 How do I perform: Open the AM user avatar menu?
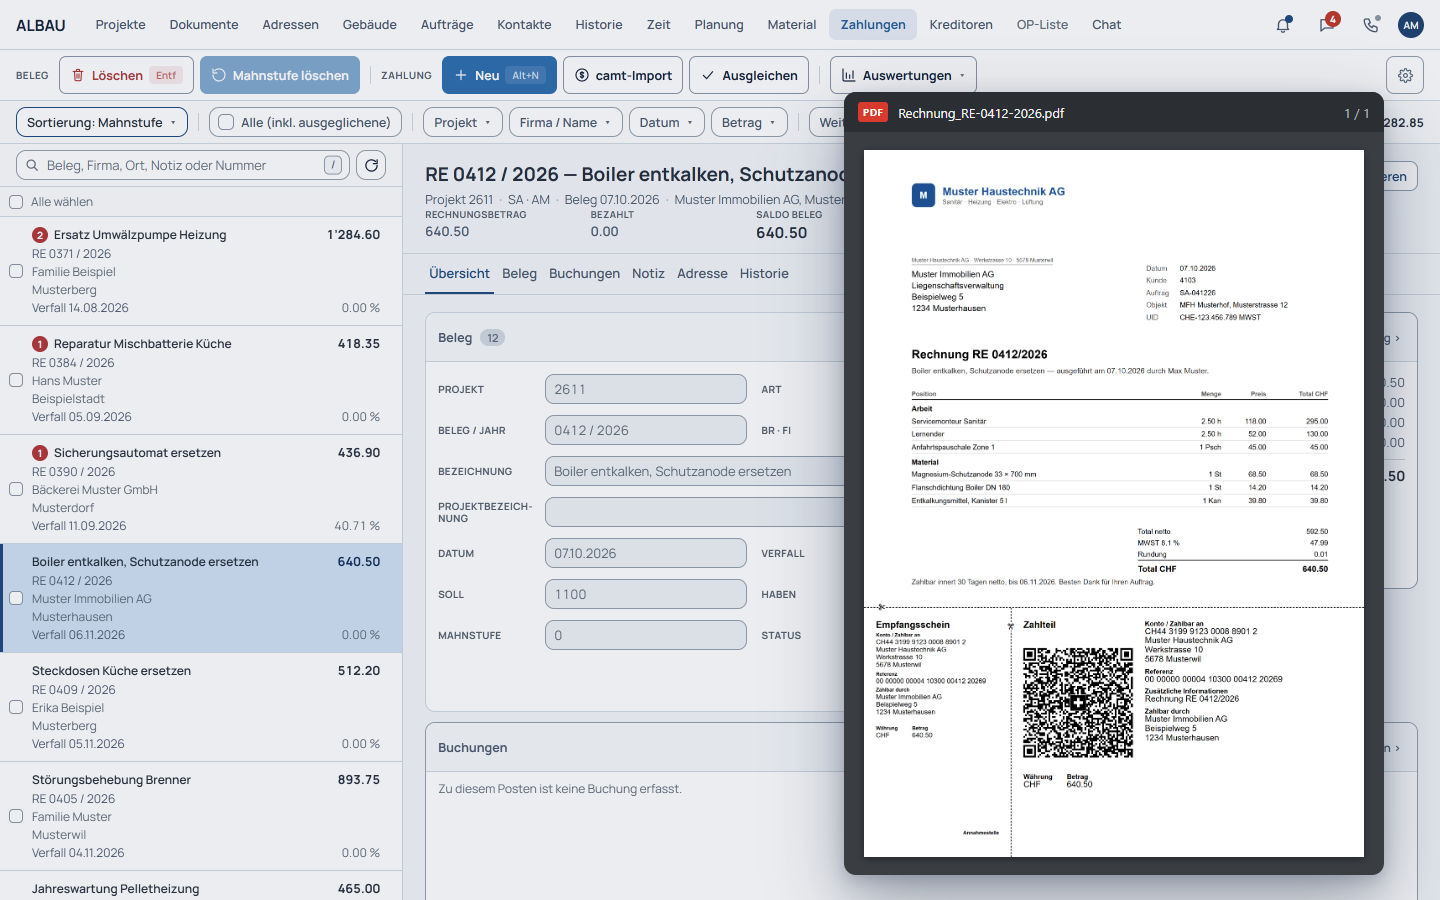tap(1411, 25)
